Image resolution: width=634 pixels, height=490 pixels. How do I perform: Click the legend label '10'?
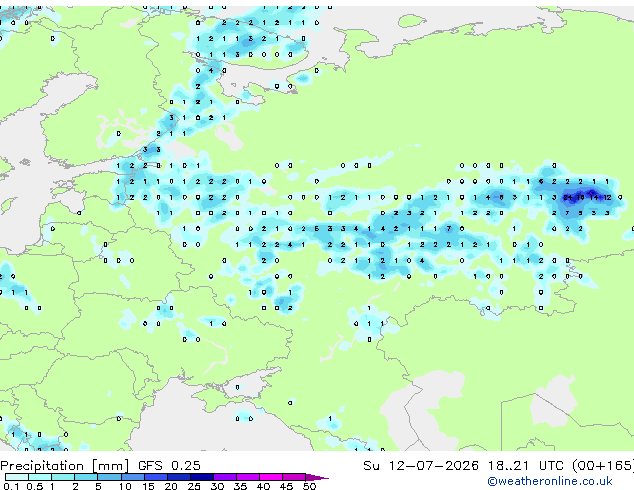(125, 486)
